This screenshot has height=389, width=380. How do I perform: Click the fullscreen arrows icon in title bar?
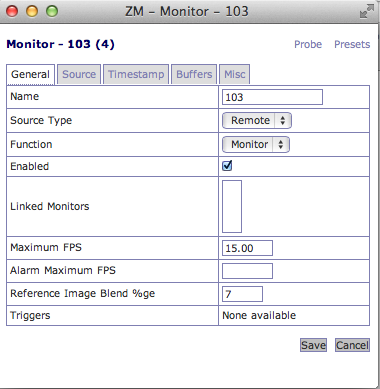coord(367,11)
